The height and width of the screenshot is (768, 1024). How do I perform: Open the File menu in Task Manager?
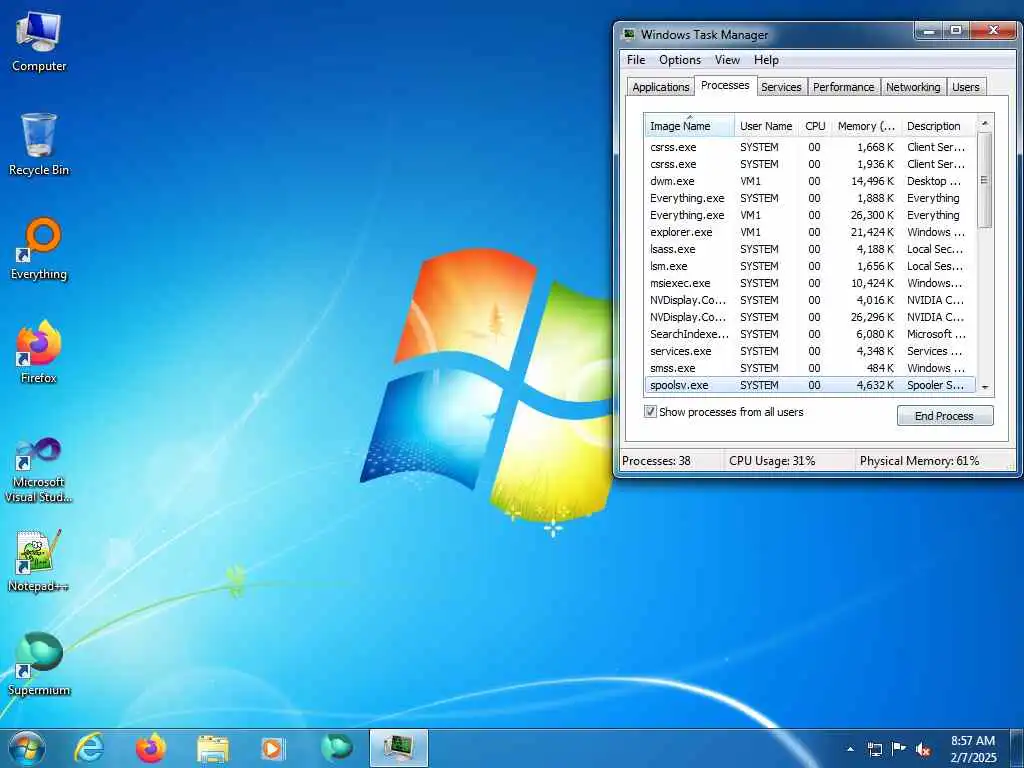pyautogui.click(x=635, y=59)
